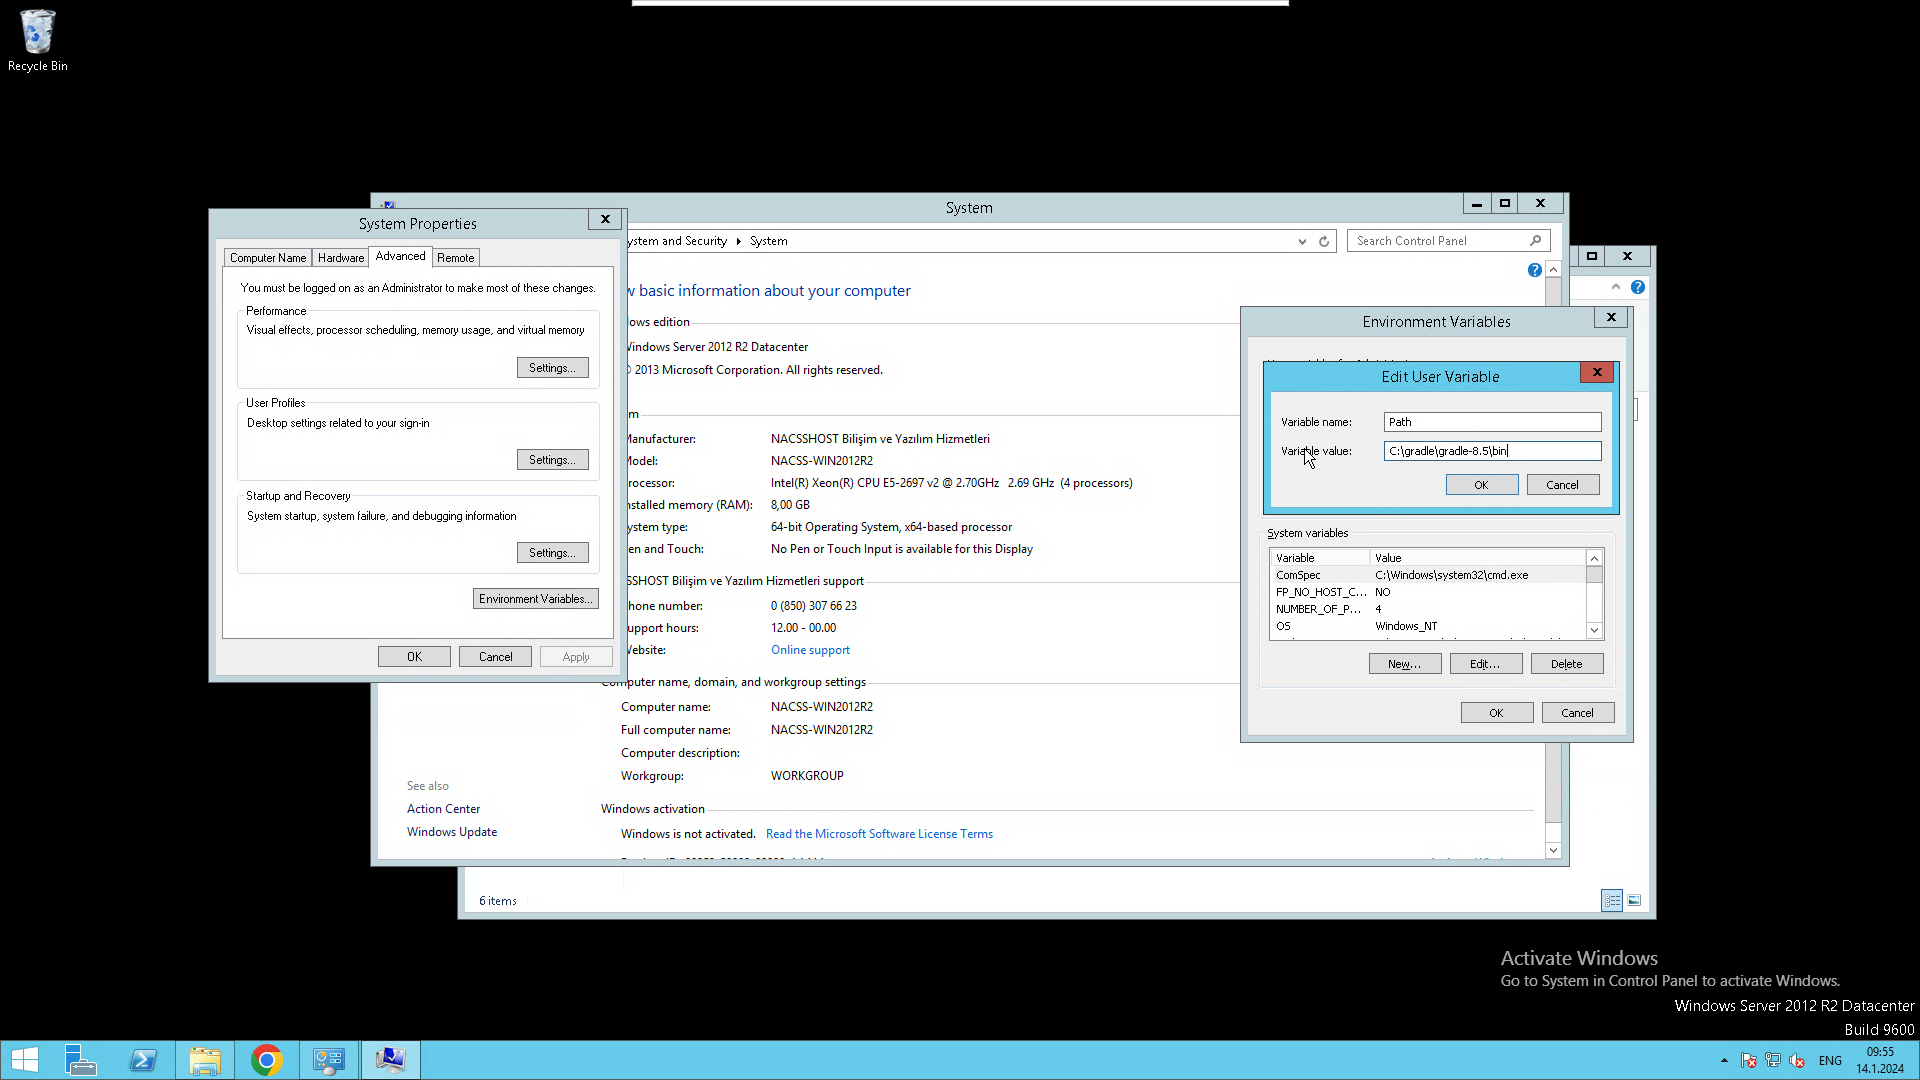The height and width of the screenshot is (1080, 1920).
Task: Open the volume icon in system tray
Action: pos(1797,1060)
